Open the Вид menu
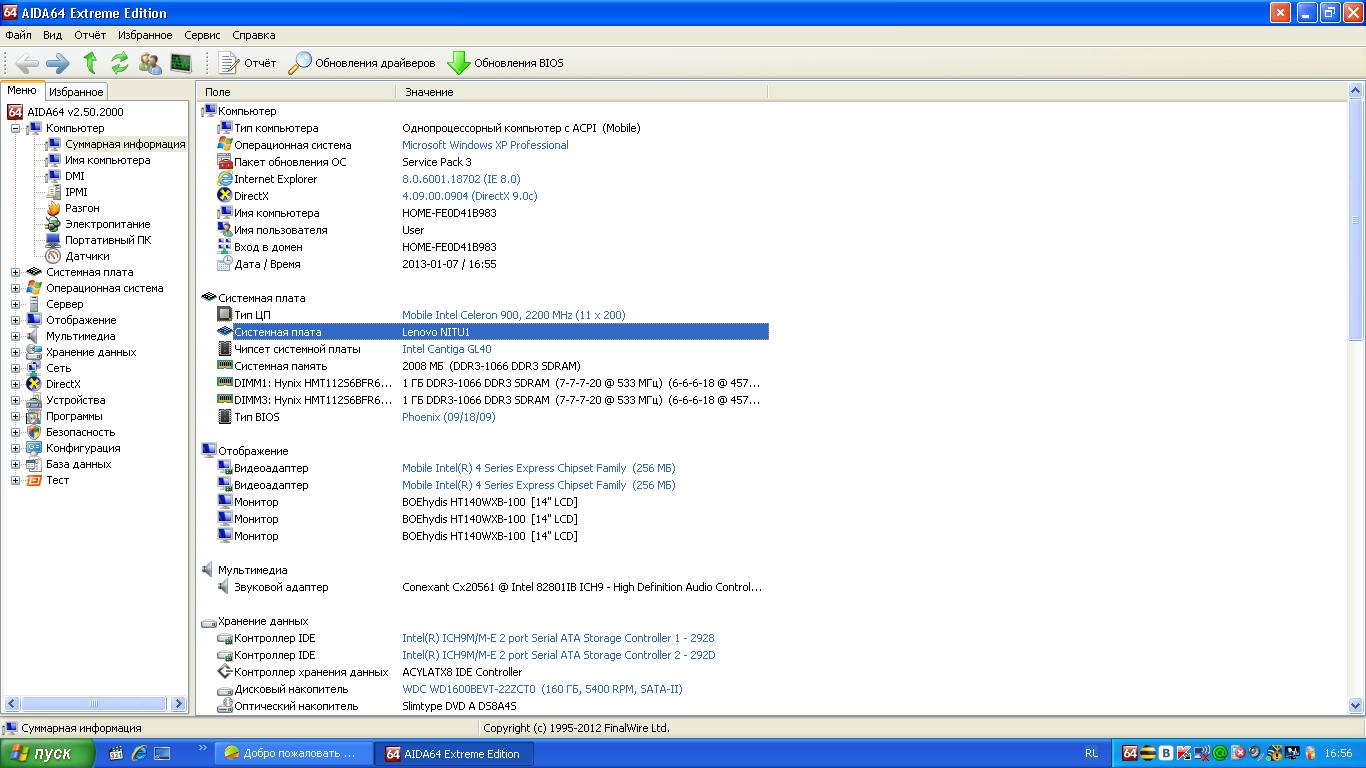 point(52,35)
